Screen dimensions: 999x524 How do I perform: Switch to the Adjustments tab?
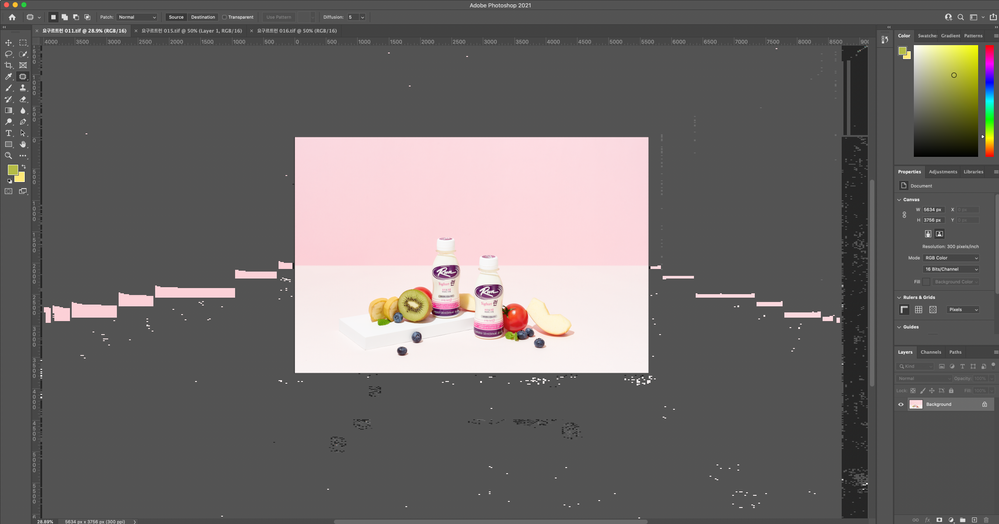click(943, 171)
